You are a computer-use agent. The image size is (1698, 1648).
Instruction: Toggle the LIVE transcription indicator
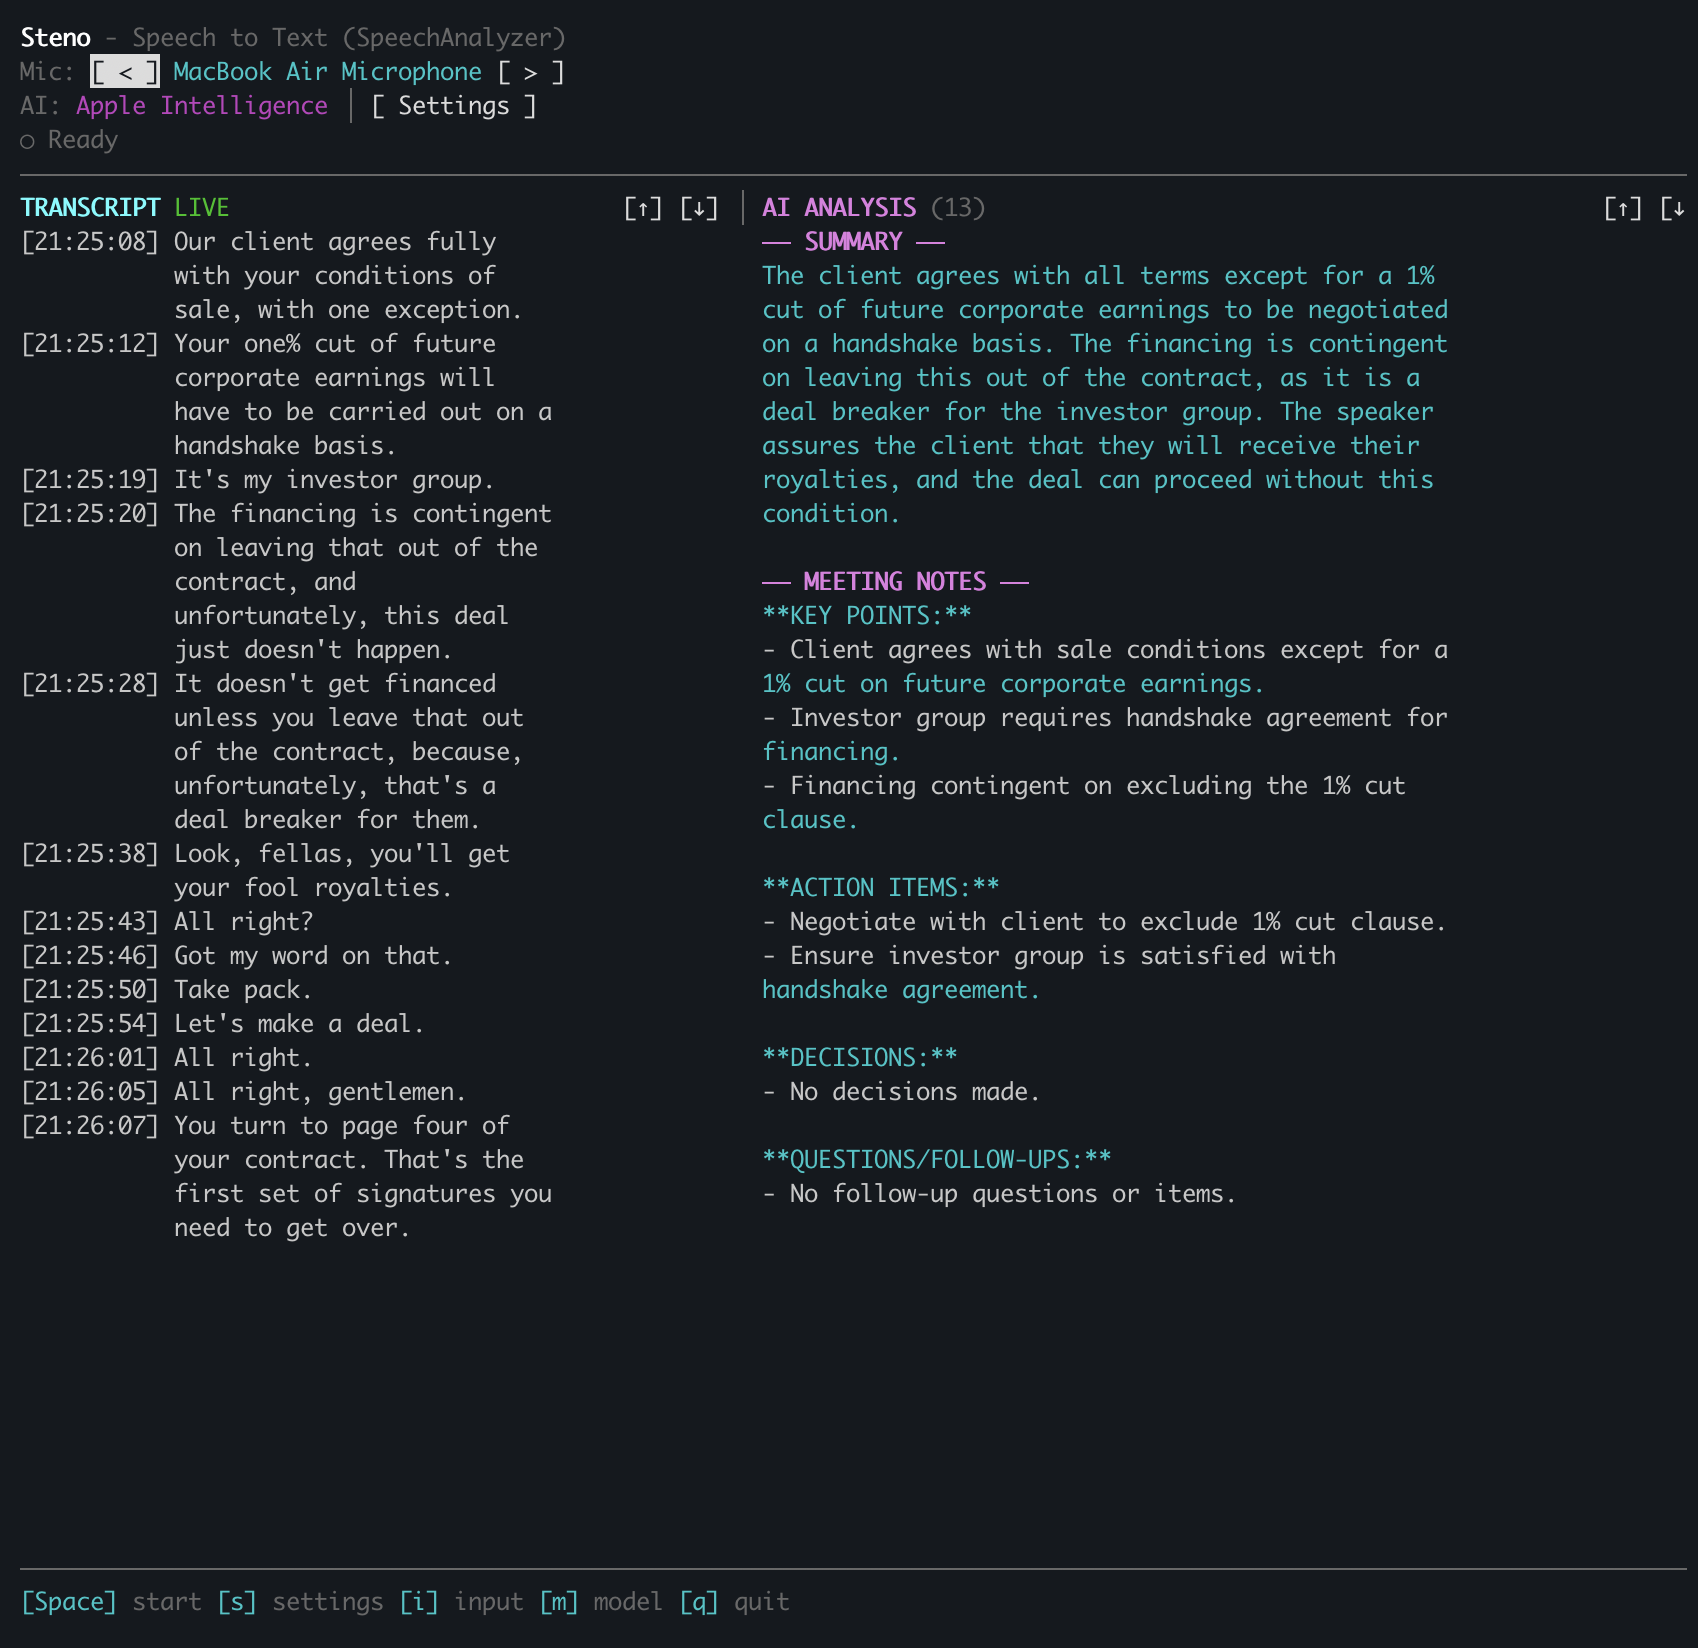tap(199, 208)
